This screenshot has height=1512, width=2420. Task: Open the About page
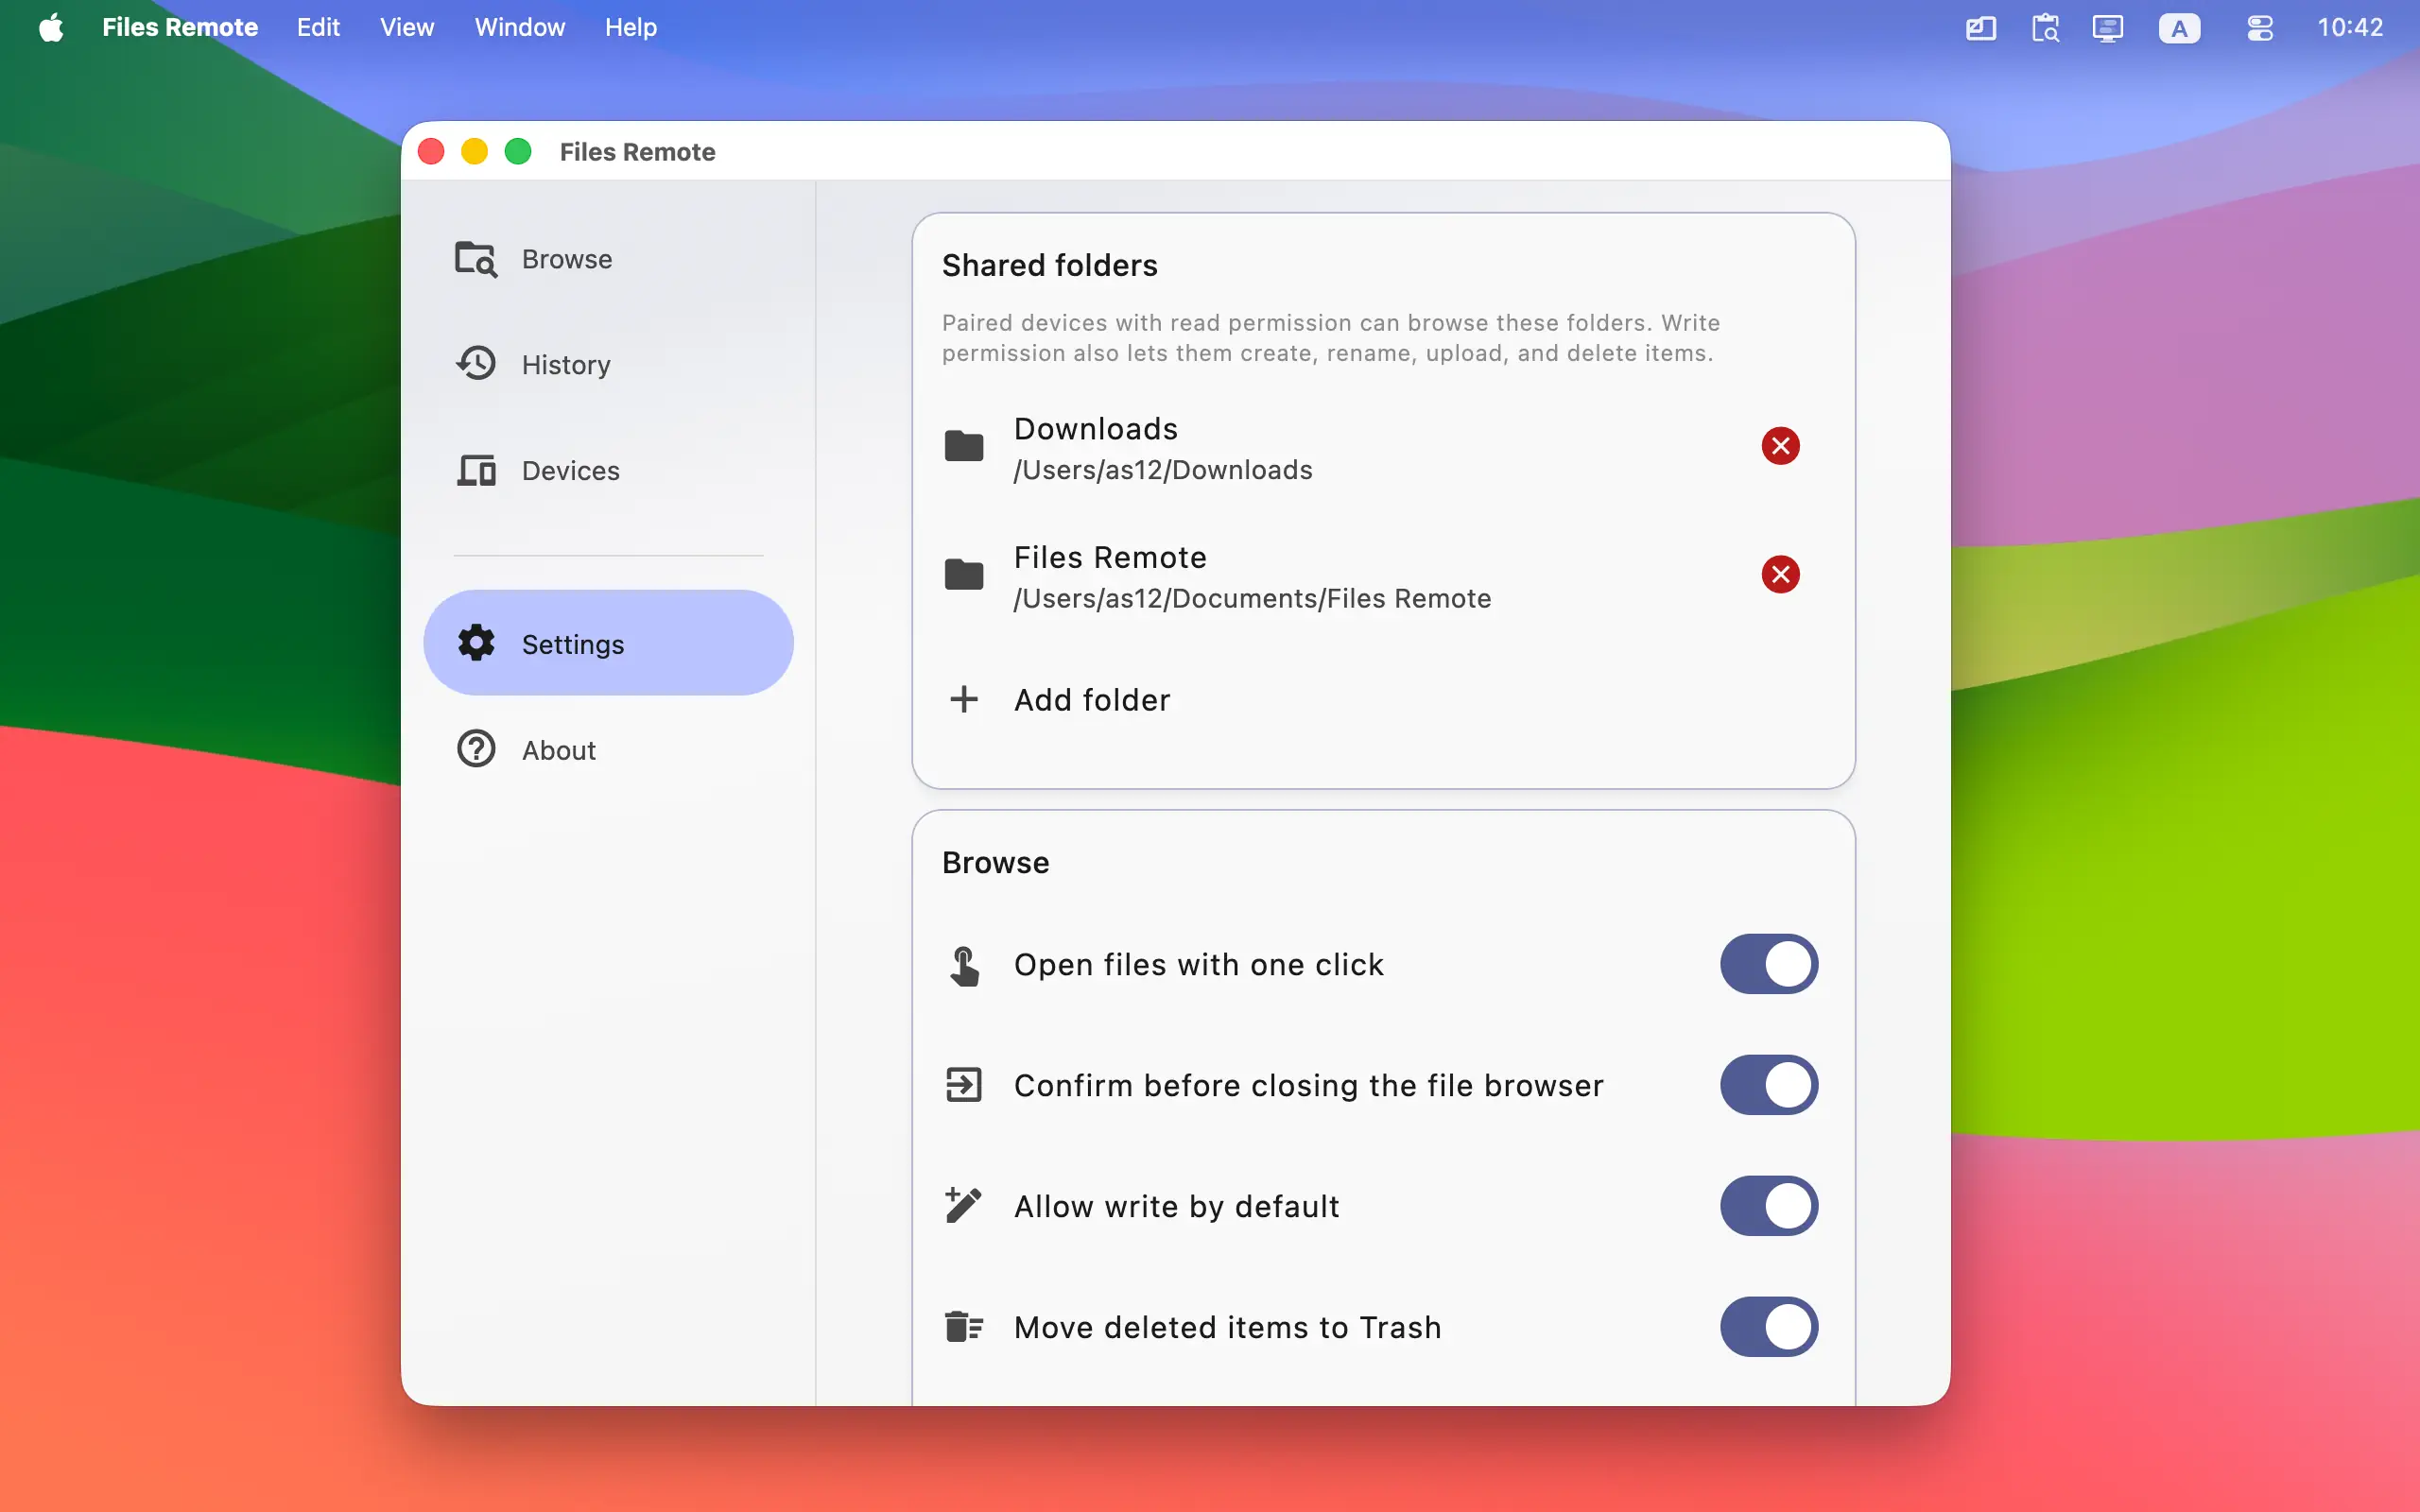tap(608, 749)
